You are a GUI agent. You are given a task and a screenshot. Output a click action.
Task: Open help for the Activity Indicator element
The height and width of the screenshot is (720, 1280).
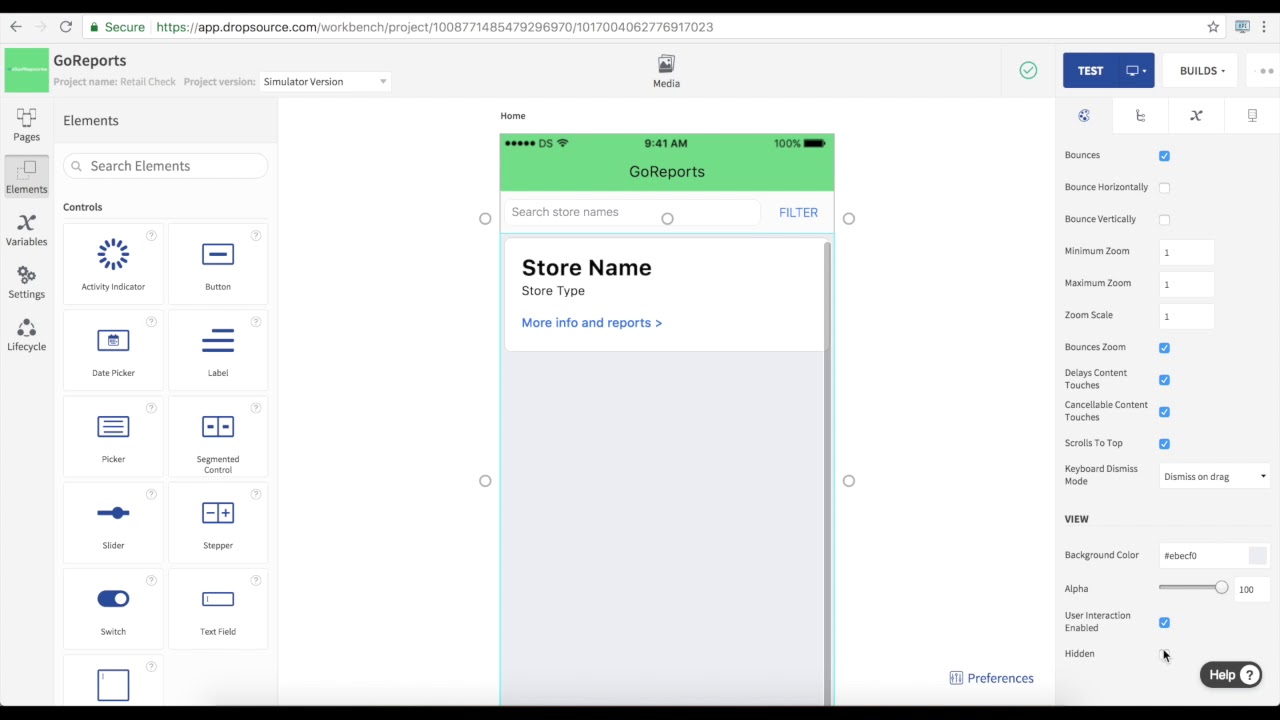151,236
